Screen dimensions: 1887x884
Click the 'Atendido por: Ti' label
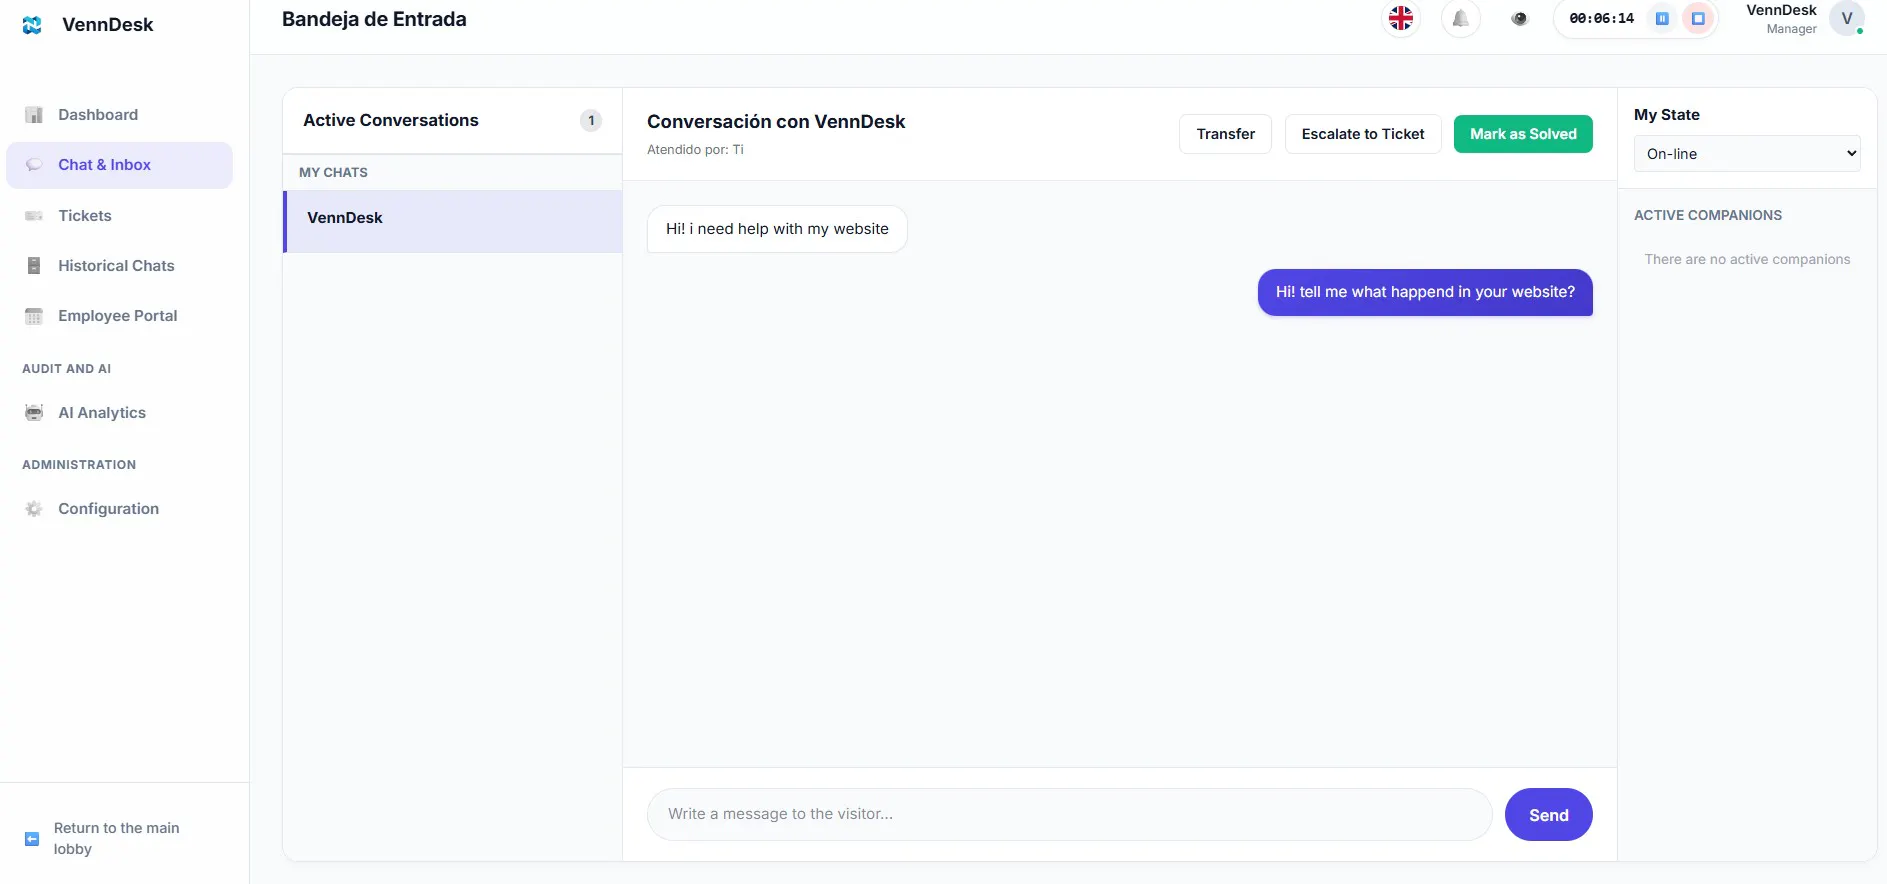pos(695,150)
